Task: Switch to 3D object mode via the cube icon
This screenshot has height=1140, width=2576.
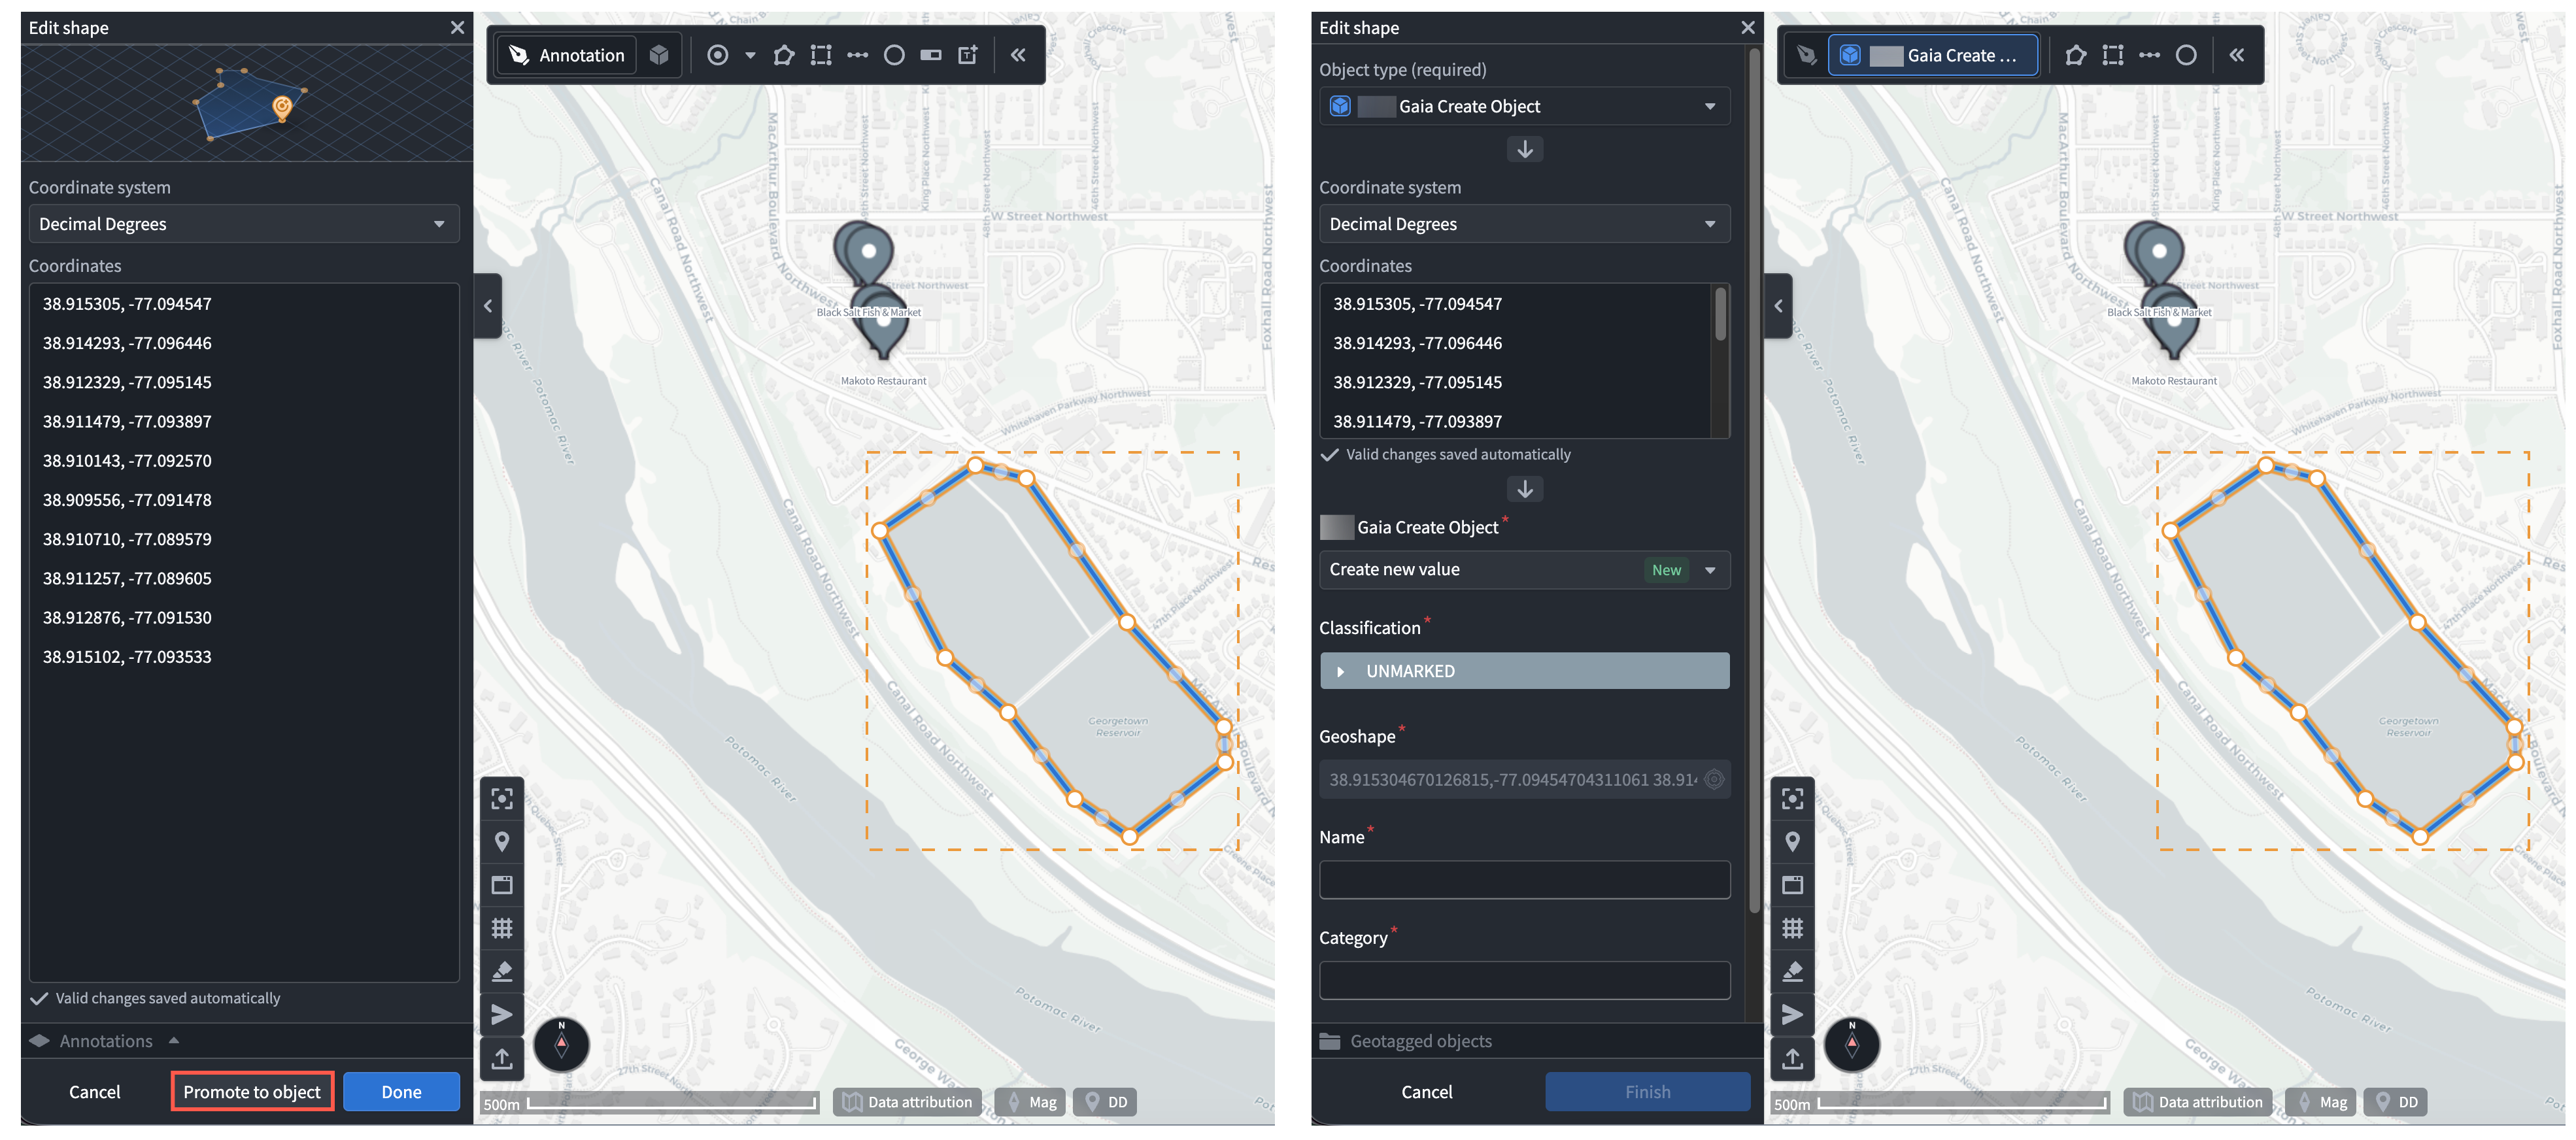Action: [659, 55]
